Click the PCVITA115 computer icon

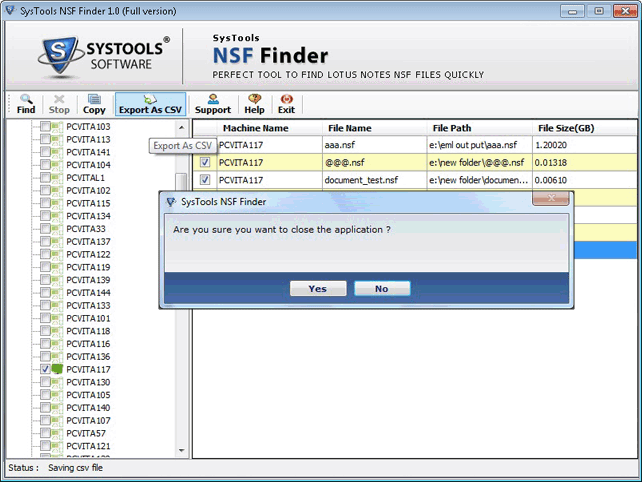[x=57, y=203]
